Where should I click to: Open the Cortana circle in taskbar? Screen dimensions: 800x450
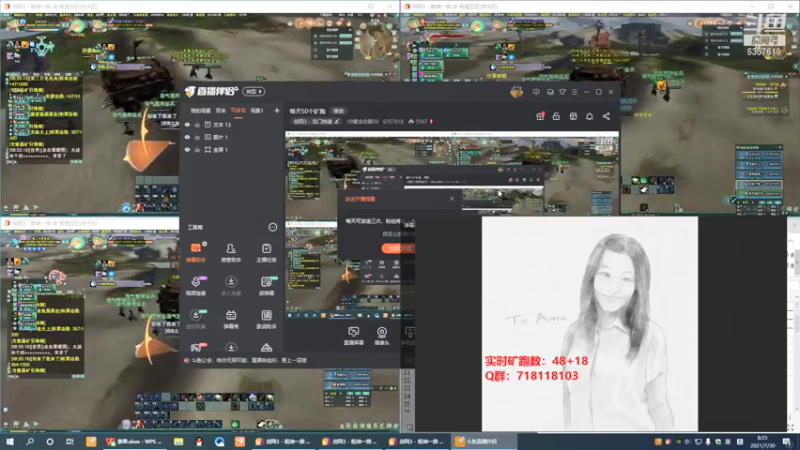49,441
